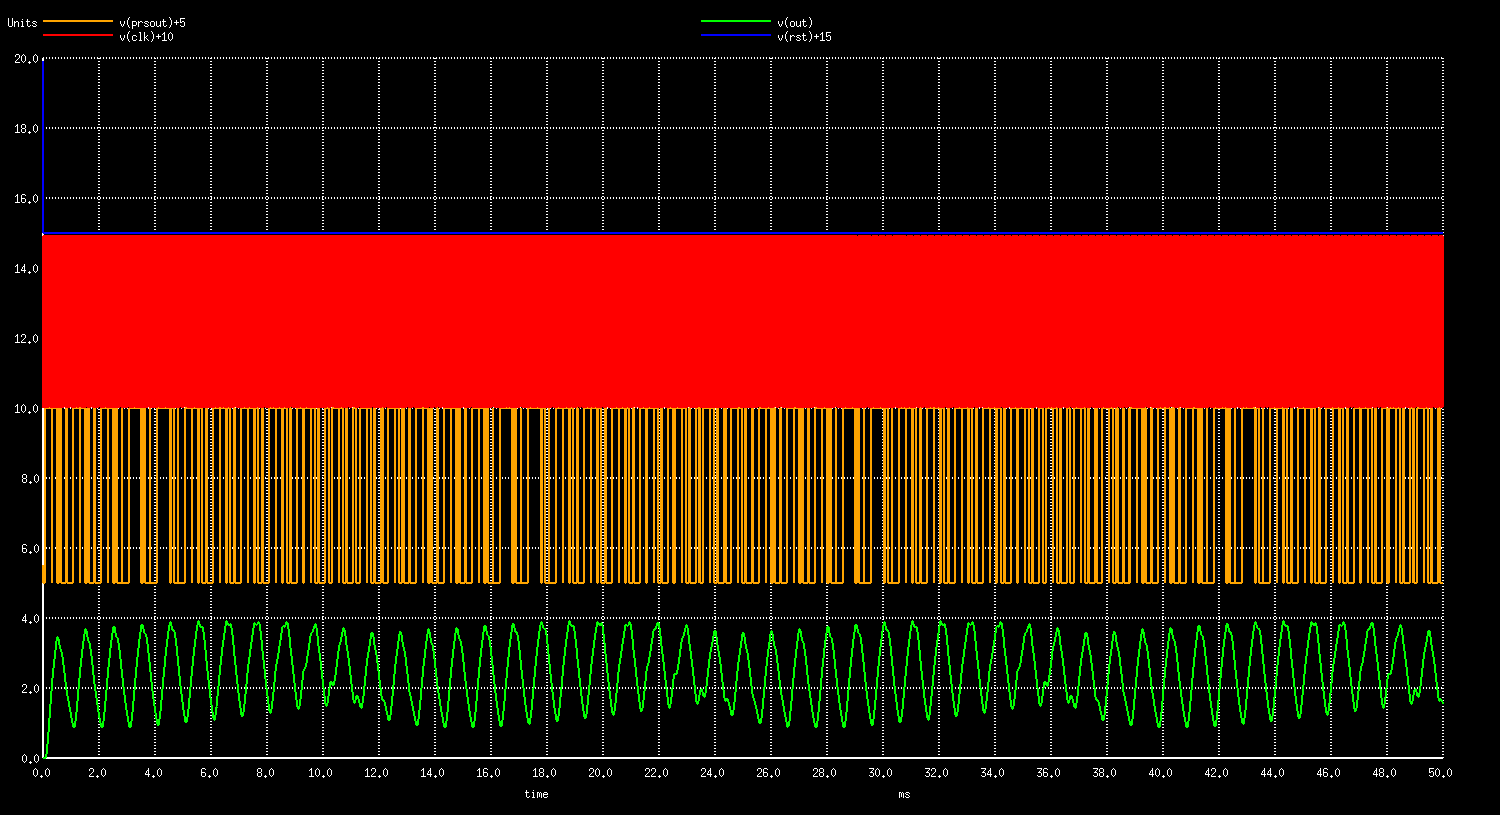Click the 6.0 y-axis tick label
The width and height of the screenshot is (1500, 815).
29,549
